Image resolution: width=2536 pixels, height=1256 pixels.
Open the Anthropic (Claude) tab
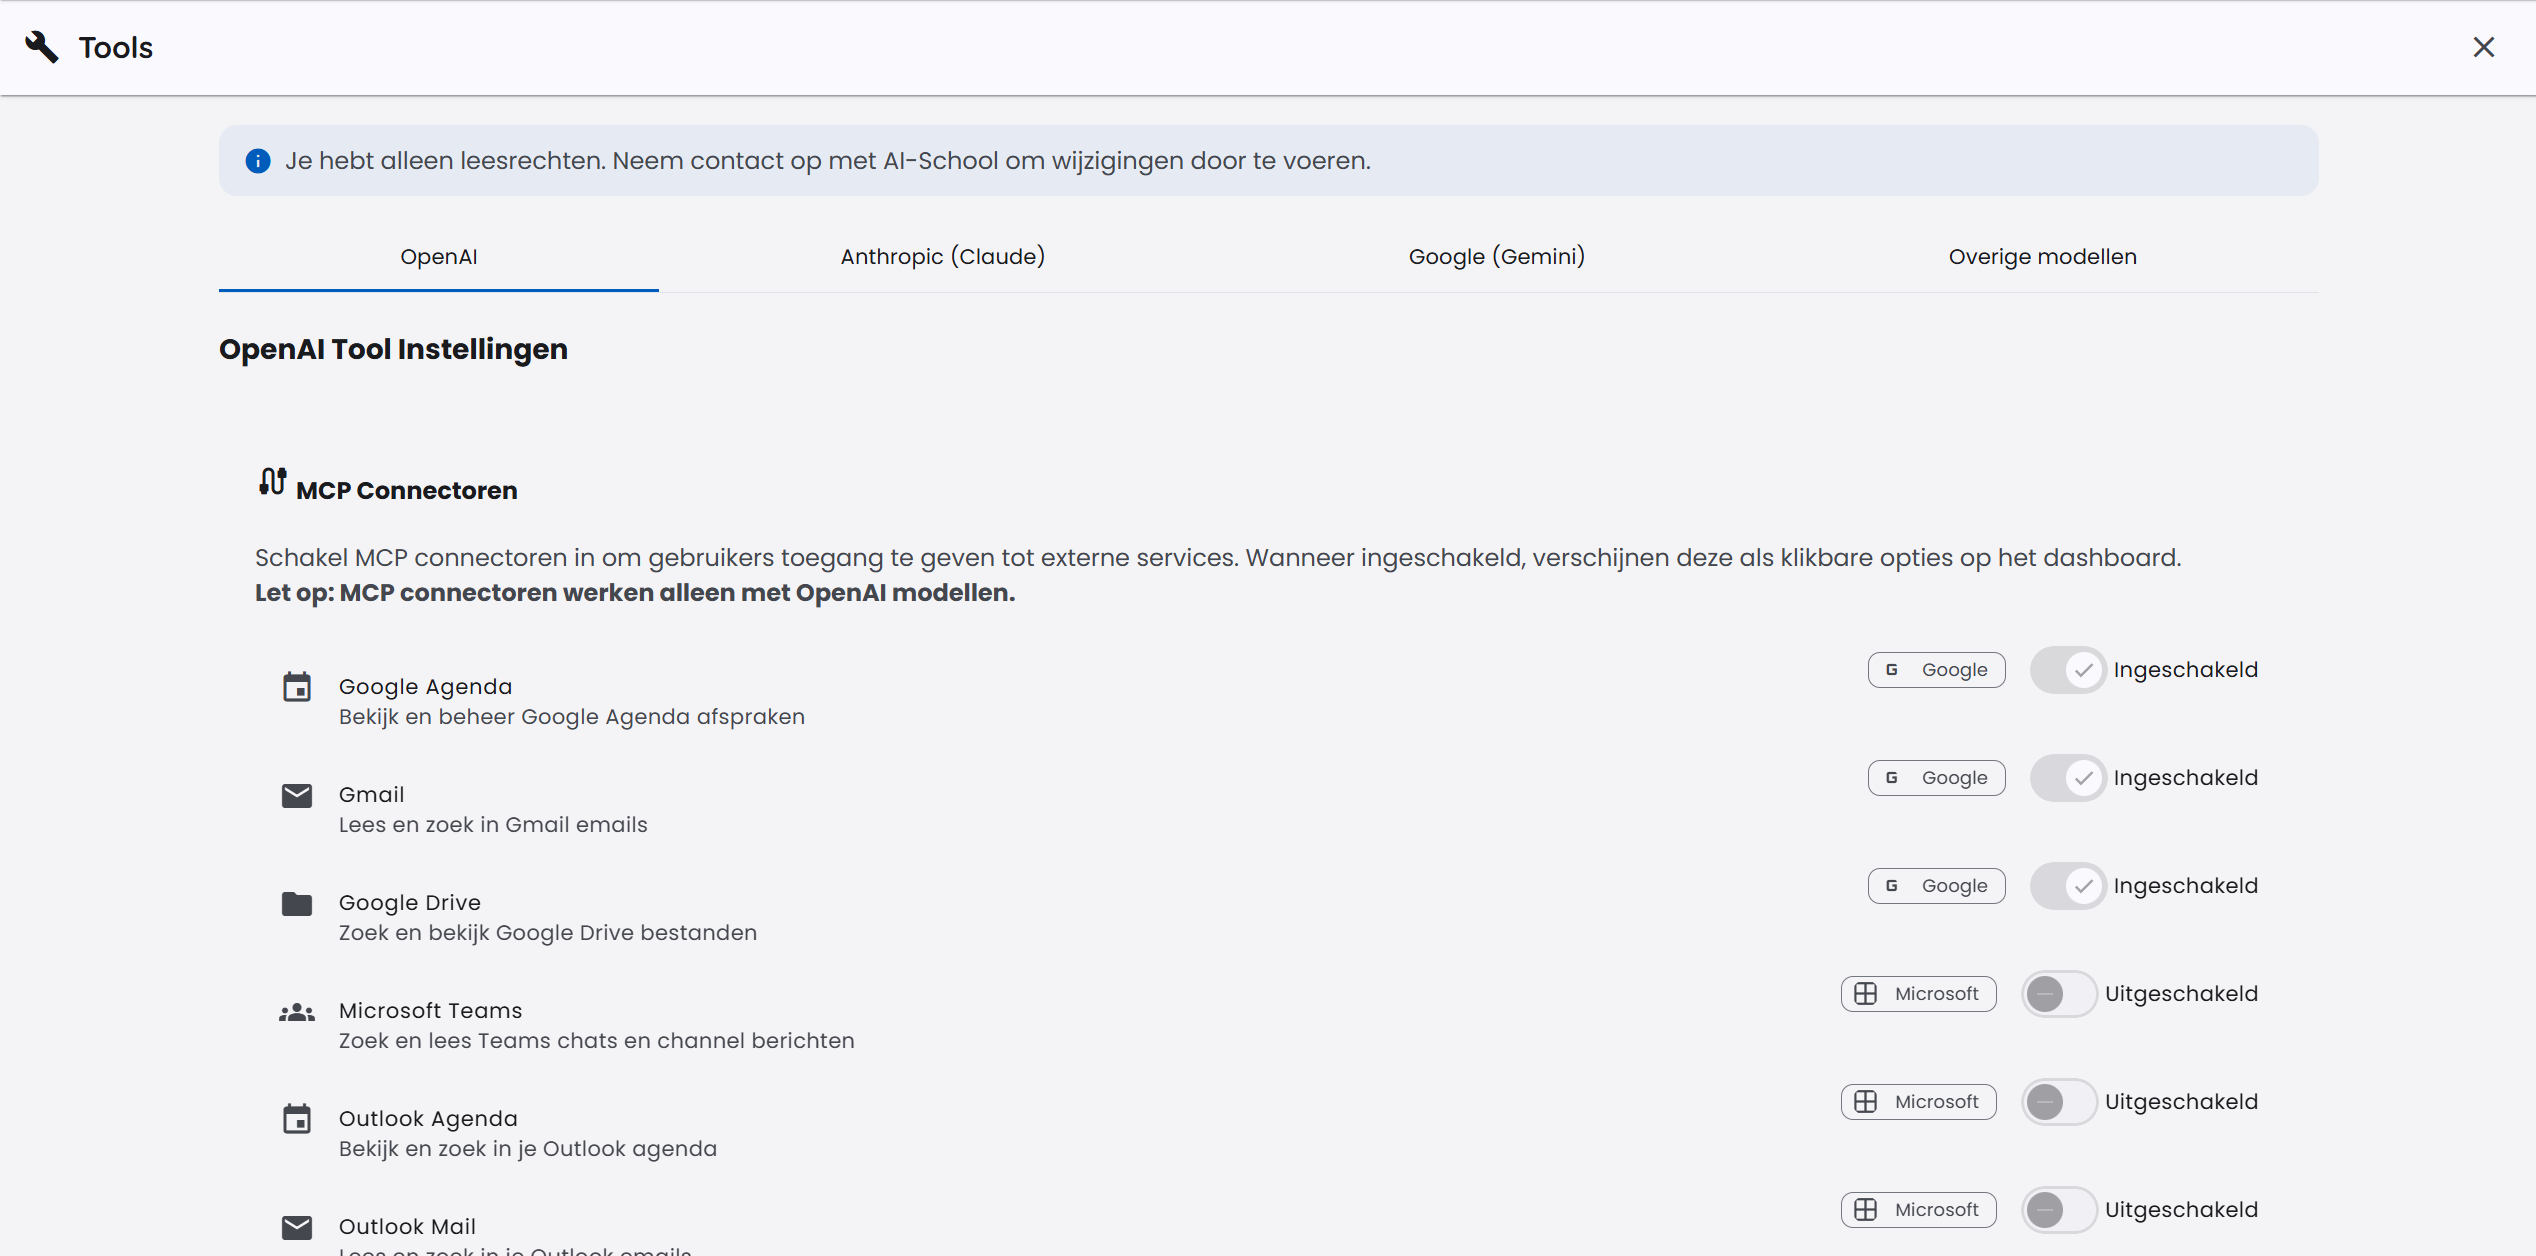point(941,256)
